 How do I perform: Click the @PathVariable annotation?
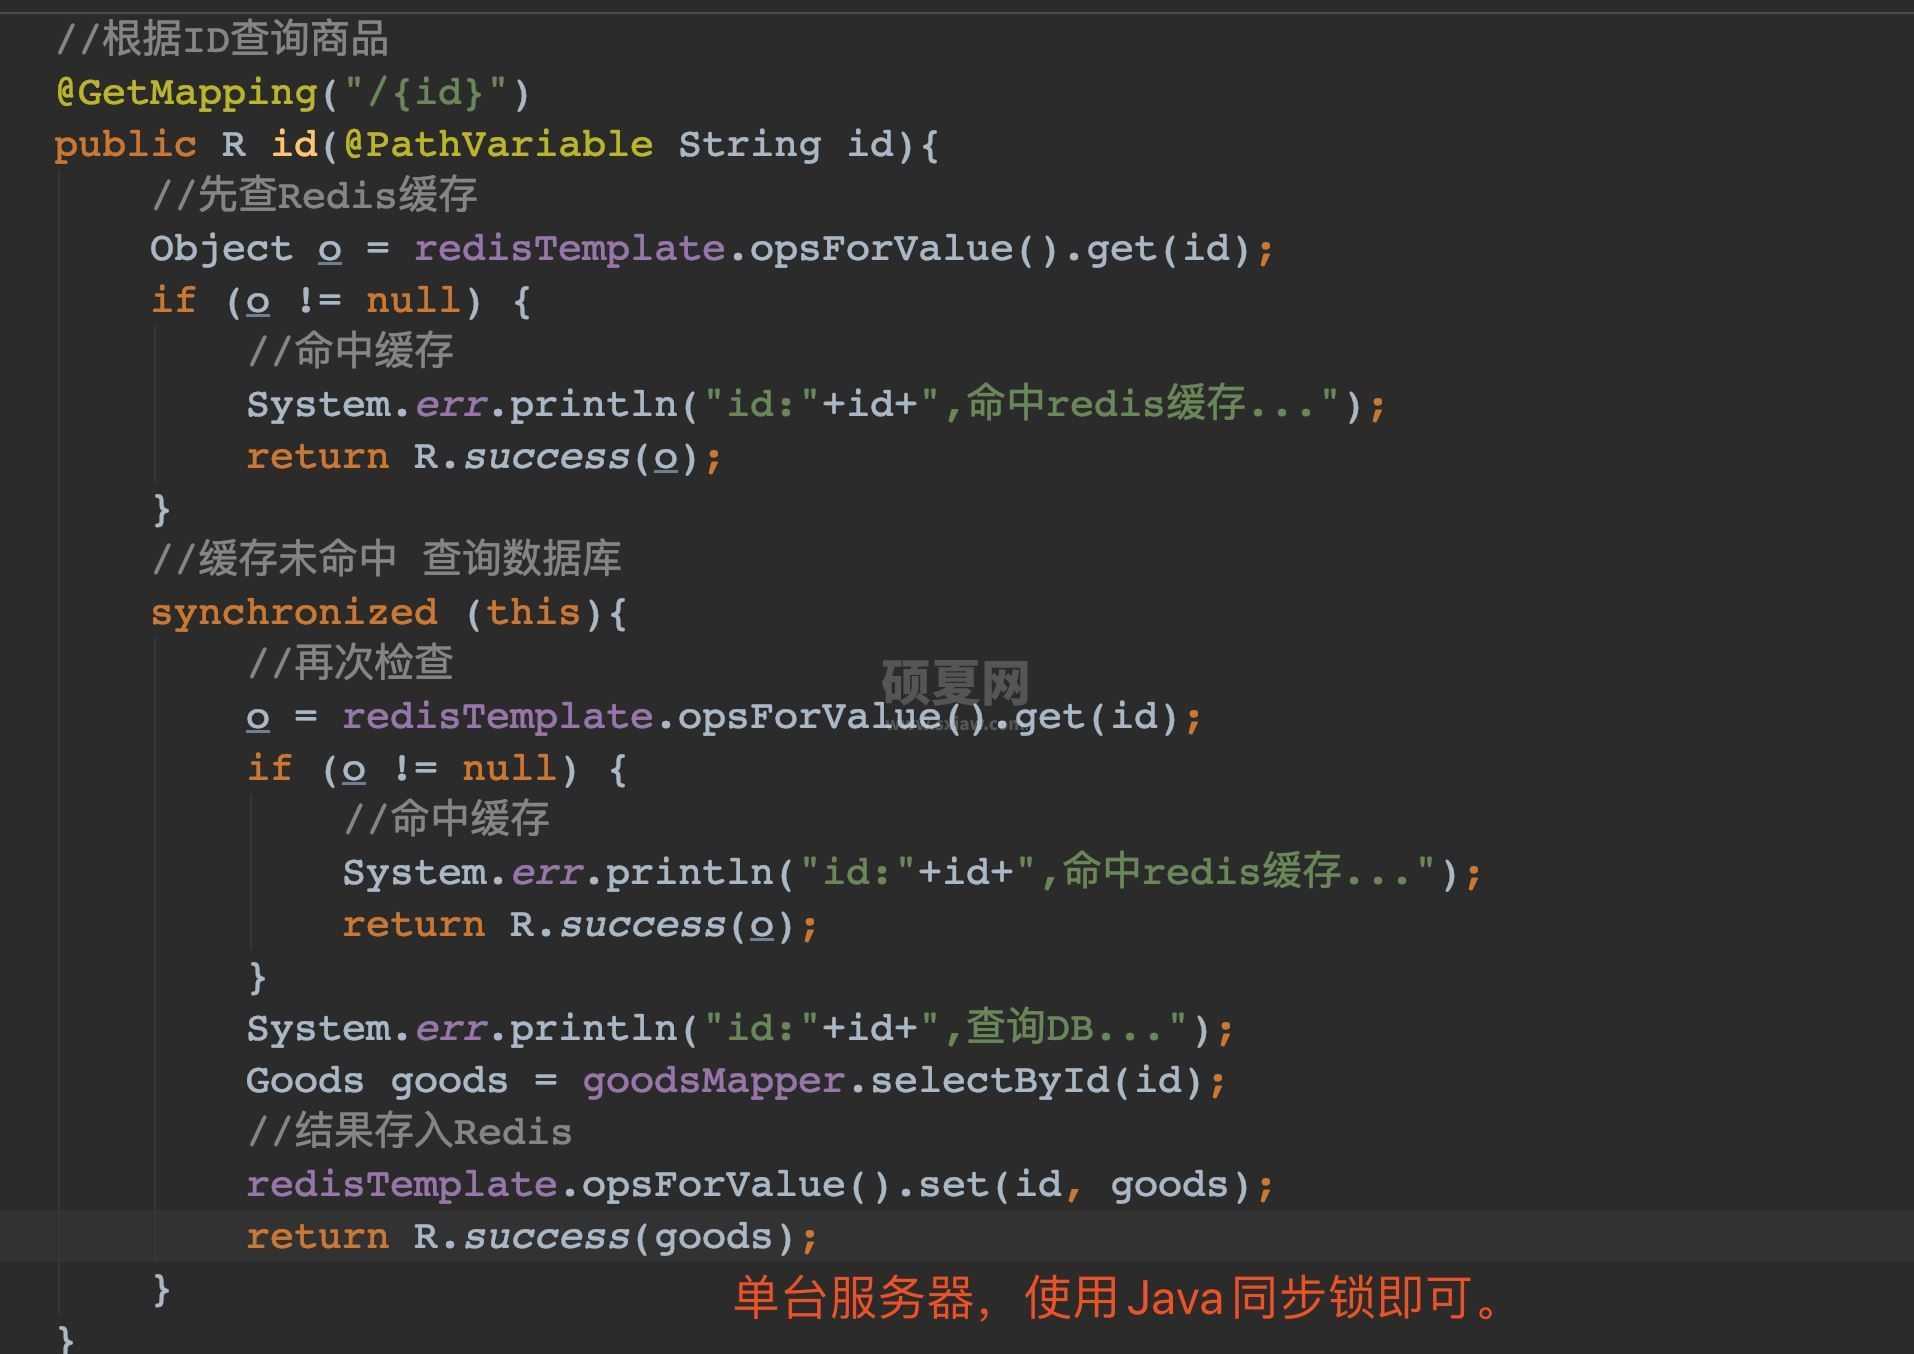click(x=498, y=145)
